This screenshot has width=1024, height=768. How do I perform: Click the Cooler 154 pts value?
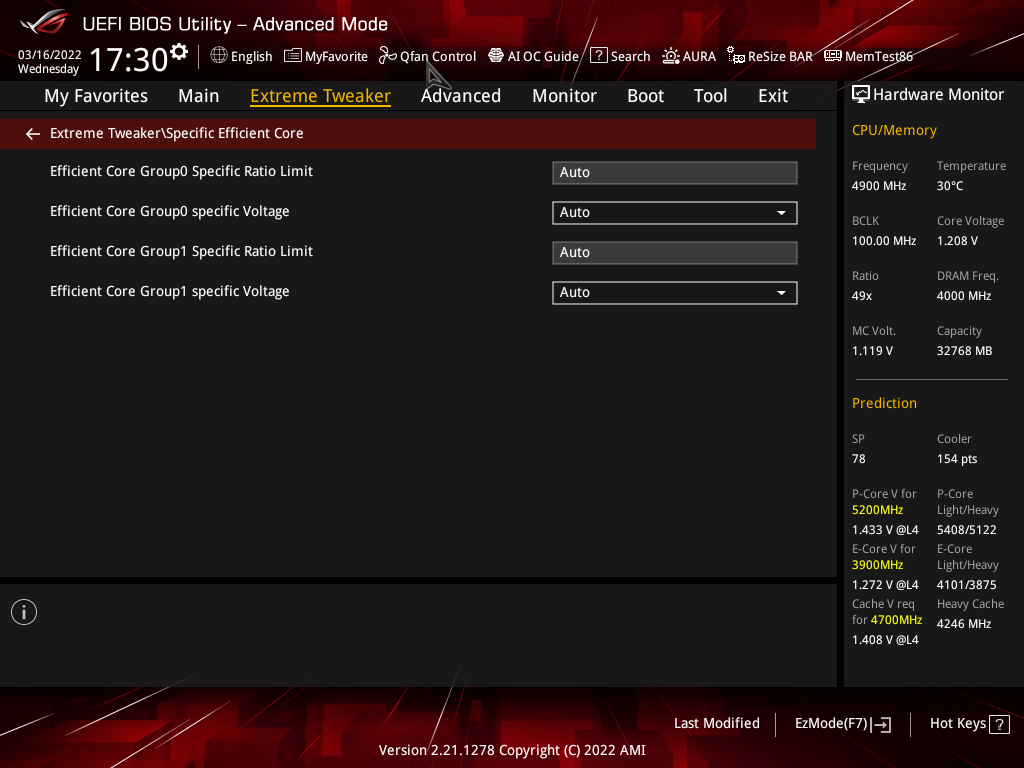957,459
